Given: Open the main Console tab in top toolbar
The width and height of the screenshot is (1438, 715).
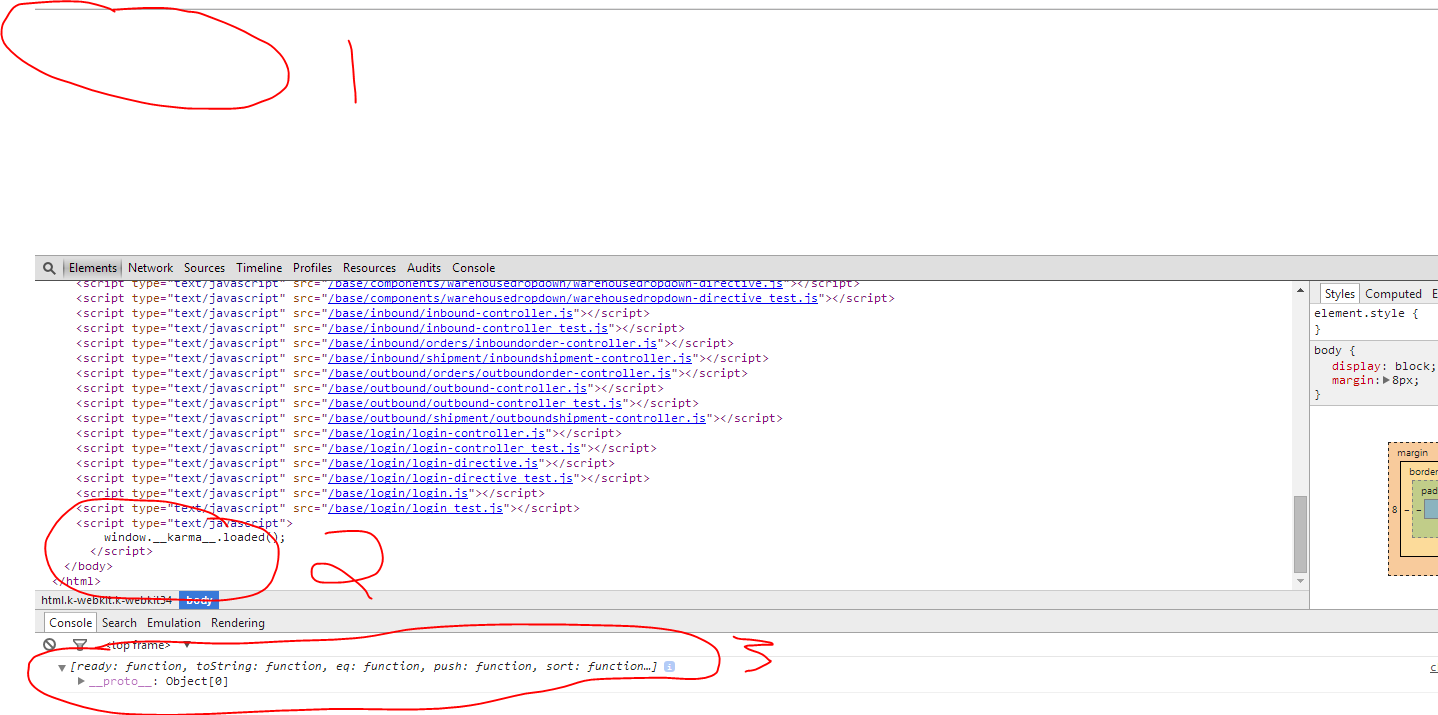Looking at the screenshot, I should tap(474, 268).
